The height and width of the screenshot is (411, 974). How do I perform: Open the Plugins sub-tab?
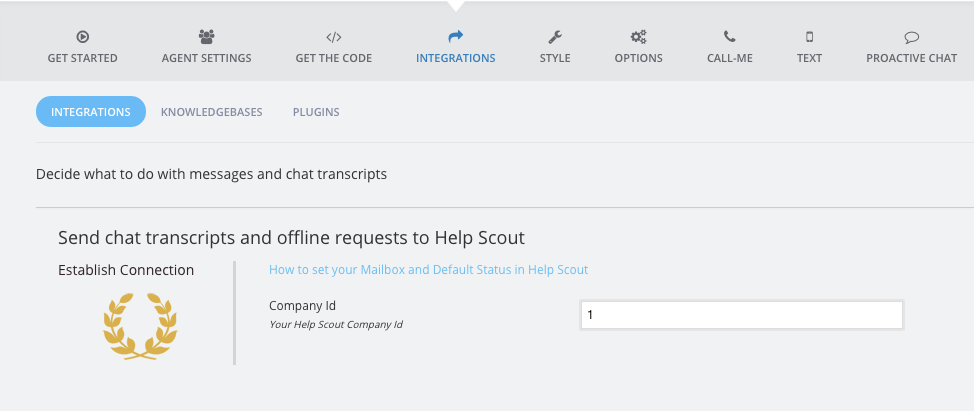(x=316, y=112)
